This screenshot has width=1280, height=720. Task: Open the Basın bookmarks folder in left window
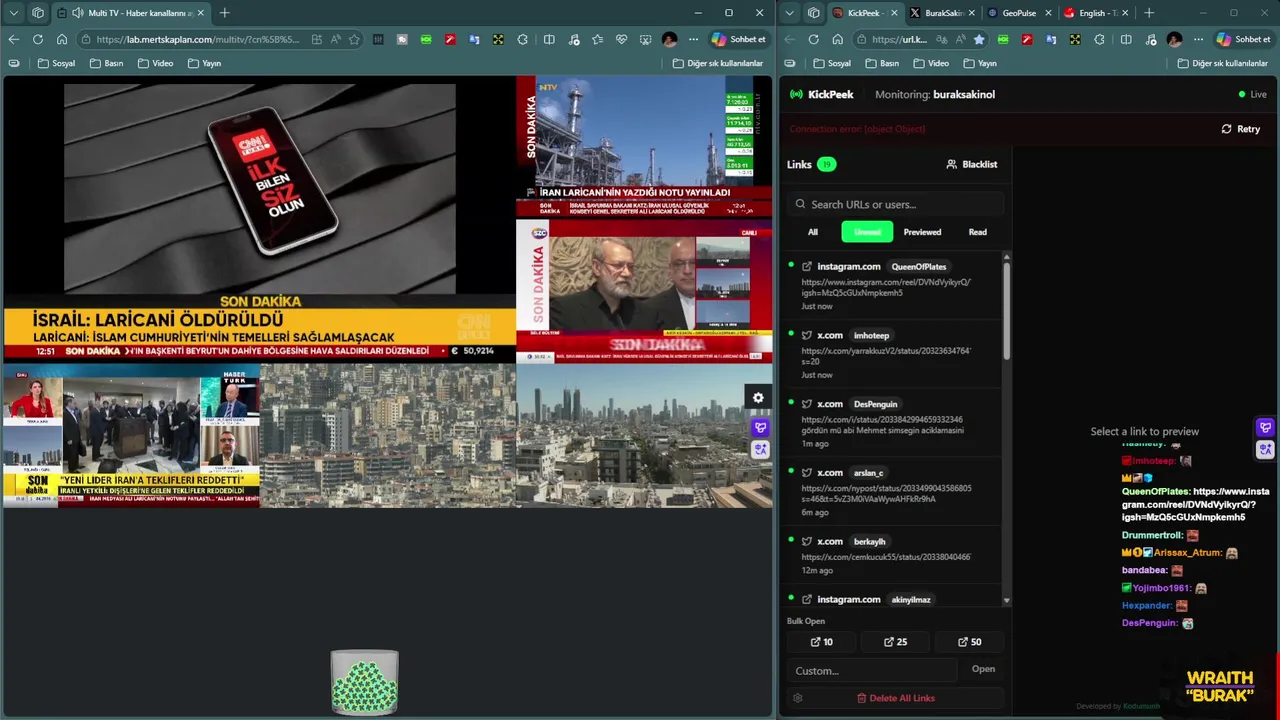pos(106,63)
